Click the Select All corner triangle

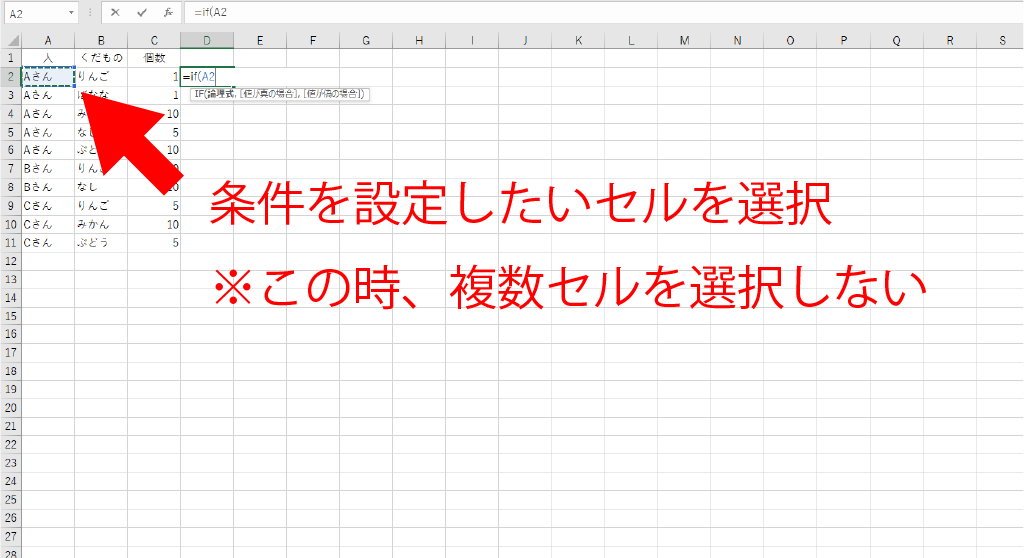coord(10,40)
